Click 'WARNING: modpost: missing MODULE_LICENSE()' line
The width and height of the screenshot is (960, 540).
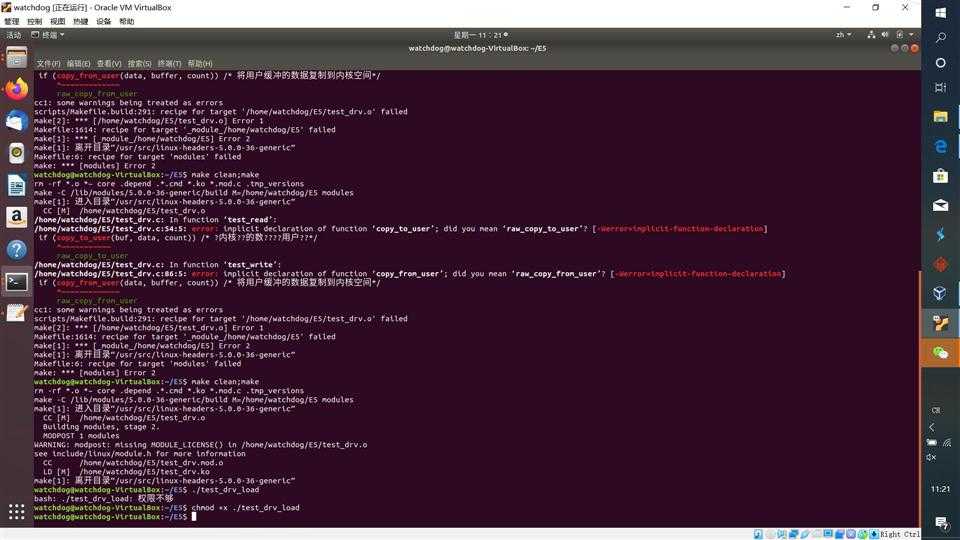coord(200,444)
